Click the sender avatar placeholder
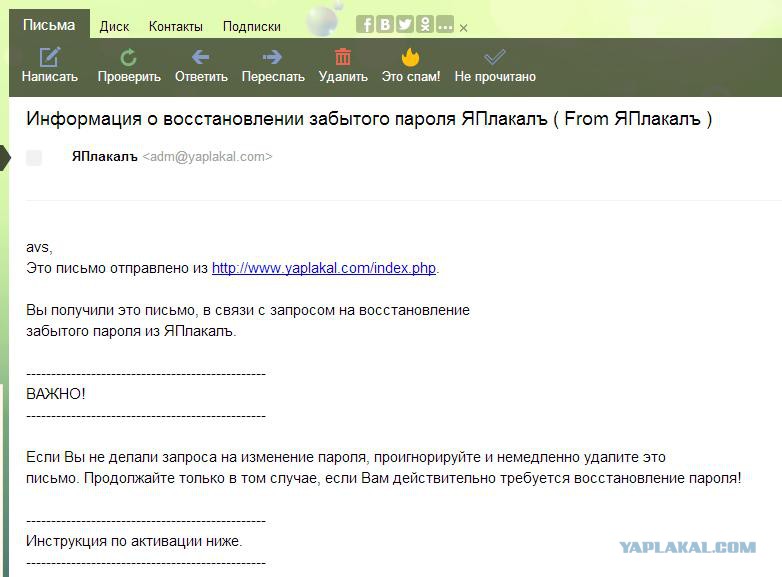 pos(34,157)
